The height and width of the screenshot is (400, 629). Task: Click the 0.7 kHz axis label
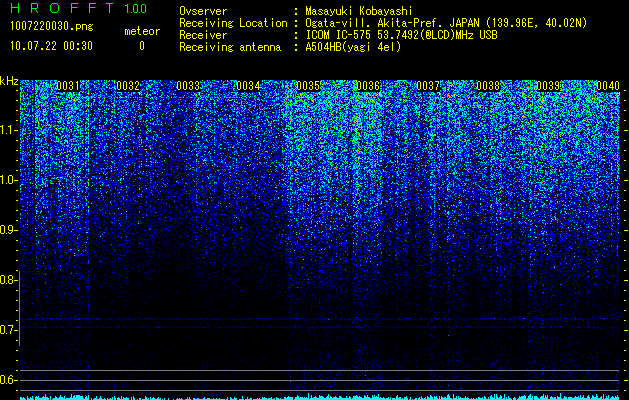pos(8,330)
